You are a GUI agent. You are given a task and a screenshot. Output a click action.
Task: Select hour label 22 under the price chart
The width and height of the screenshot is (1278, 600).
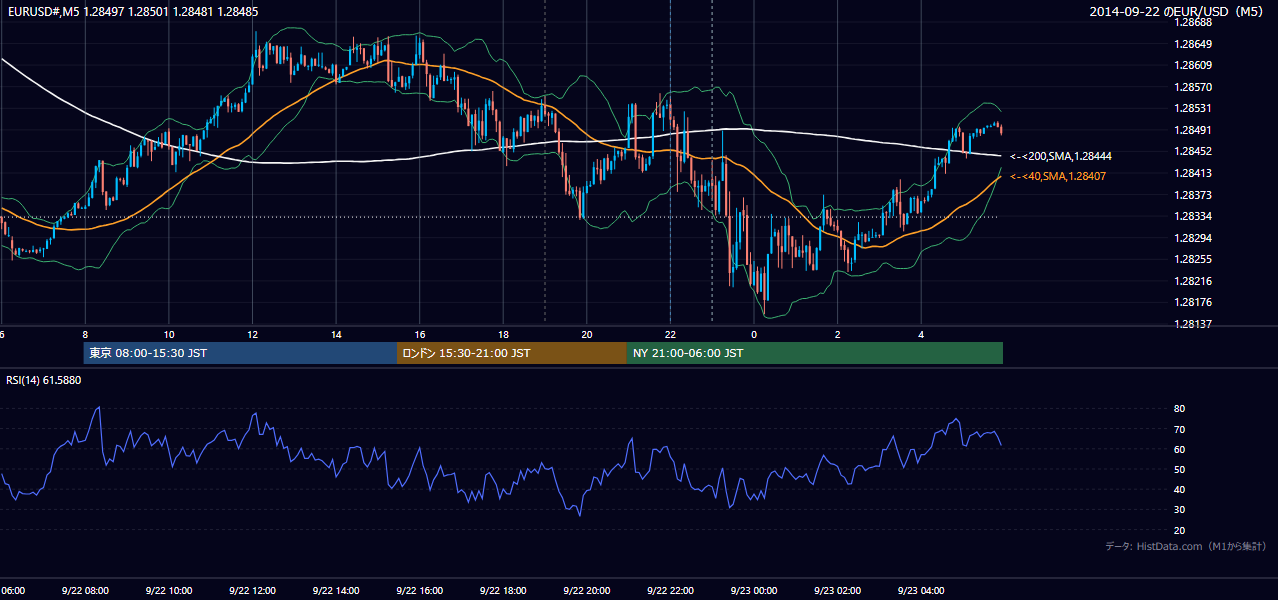pos(671,334)
